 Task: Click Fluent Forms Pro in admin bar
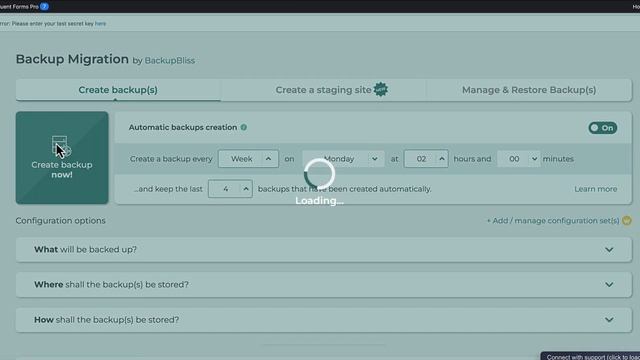(19, 7)
